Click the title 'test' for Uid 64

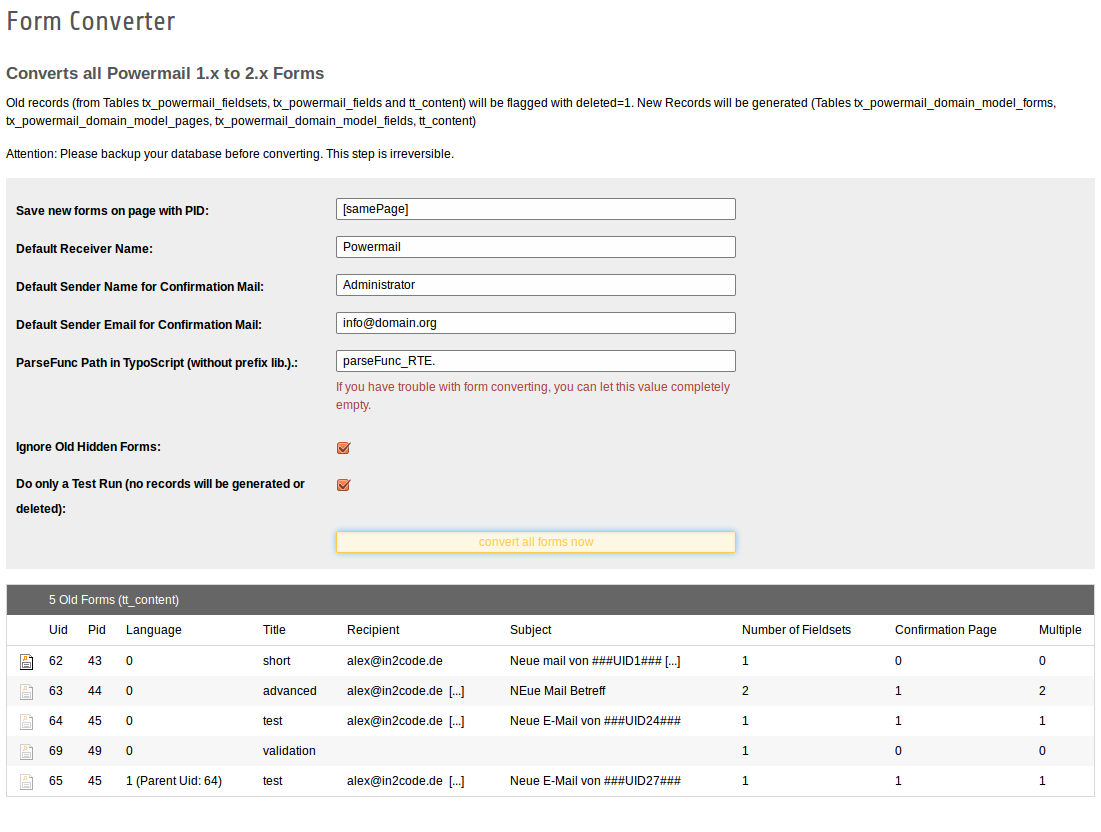(273, 721)
